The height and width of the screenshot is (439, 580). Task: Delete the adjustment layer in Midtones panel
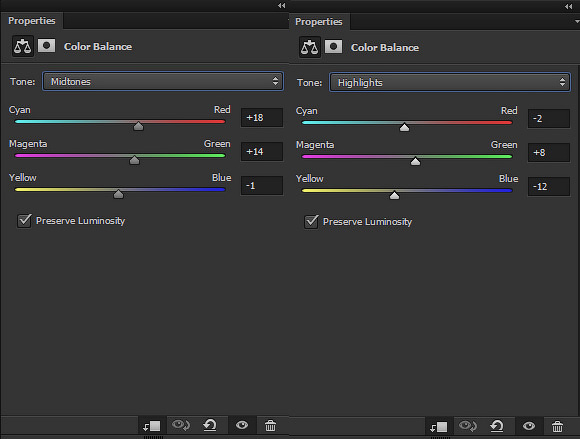270,426
